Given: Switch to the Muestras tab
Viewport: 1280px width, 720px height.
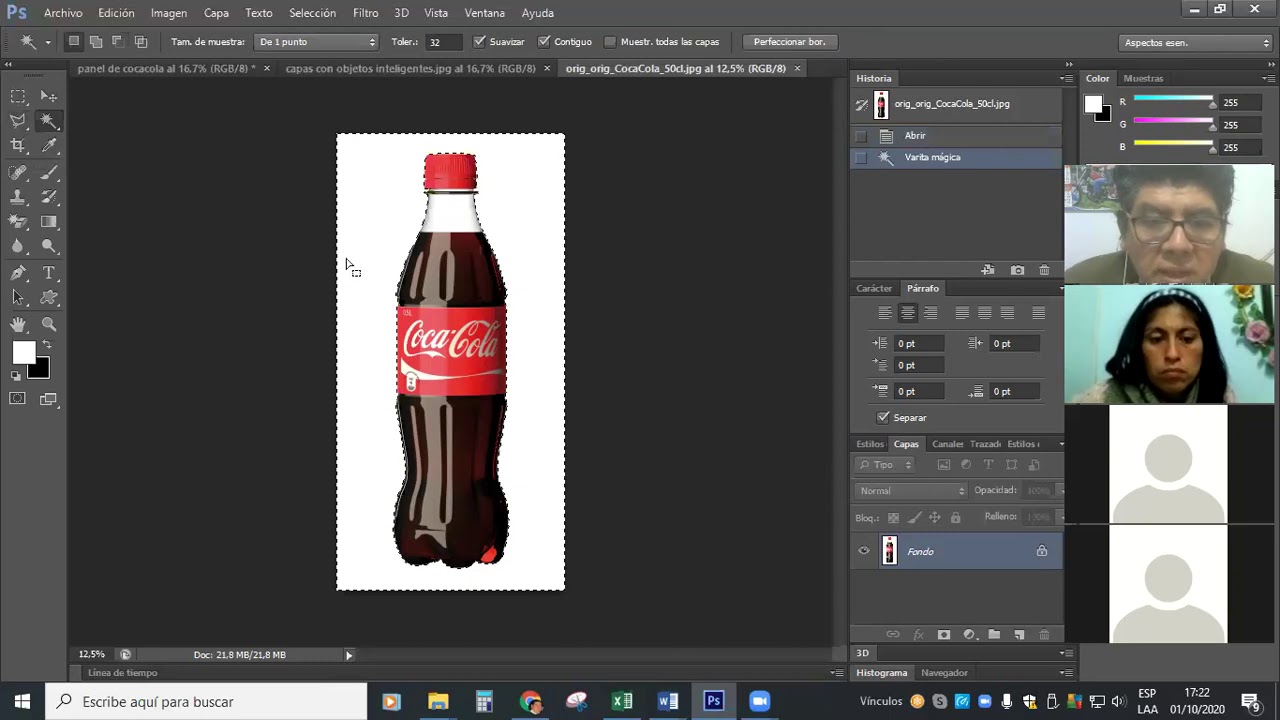Looking at the screenshot, I should (1143, 78).
